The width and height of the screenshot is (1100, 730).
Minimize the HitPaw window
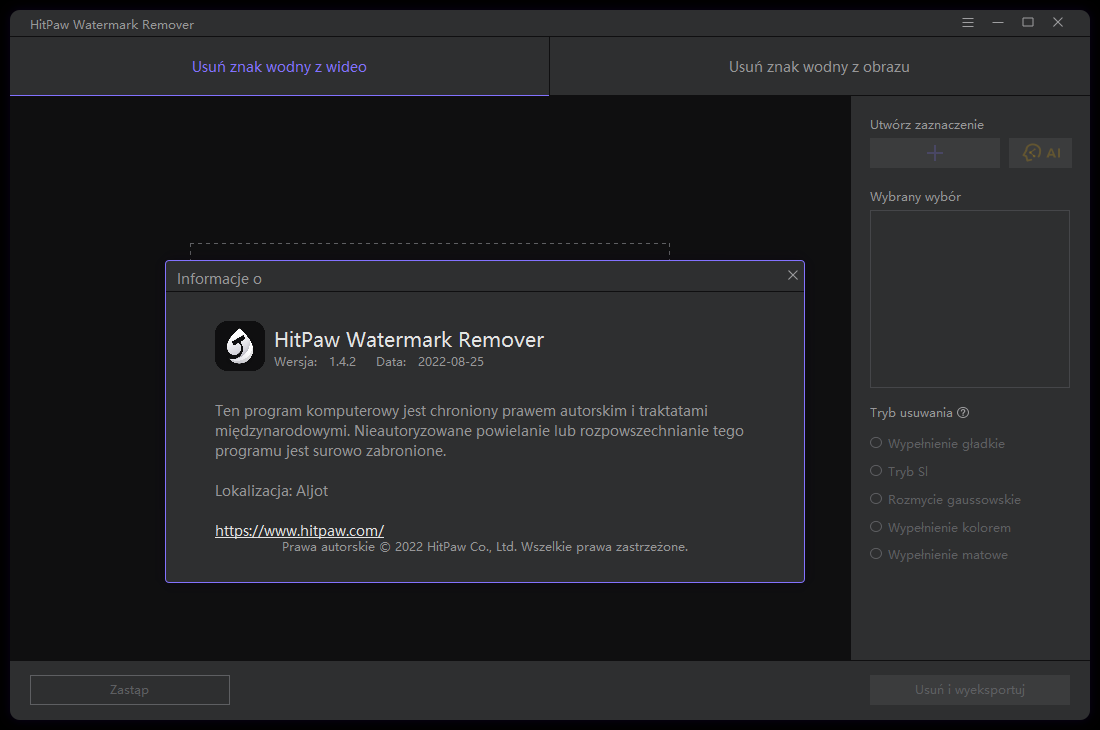[998, 22]
